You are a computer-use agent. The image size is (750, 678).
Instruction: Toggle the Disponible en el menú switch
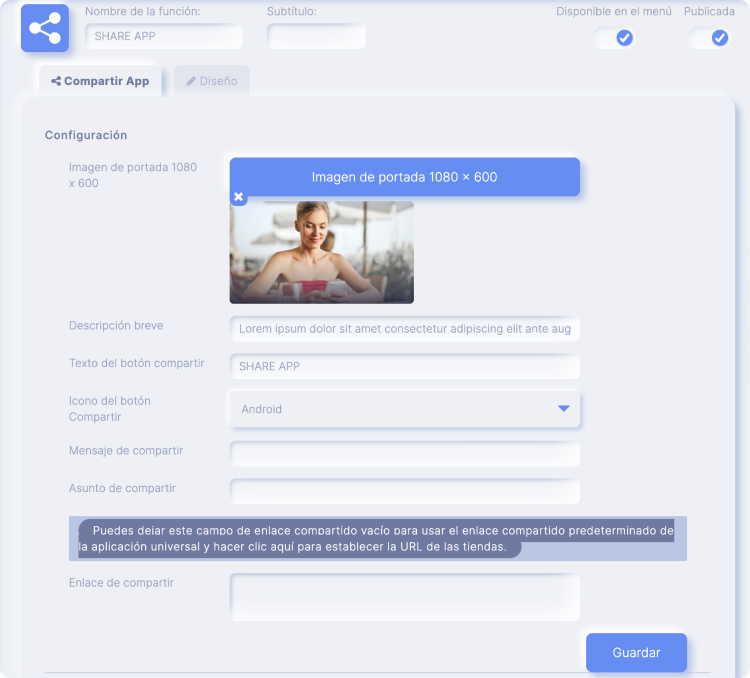(614, 38)
